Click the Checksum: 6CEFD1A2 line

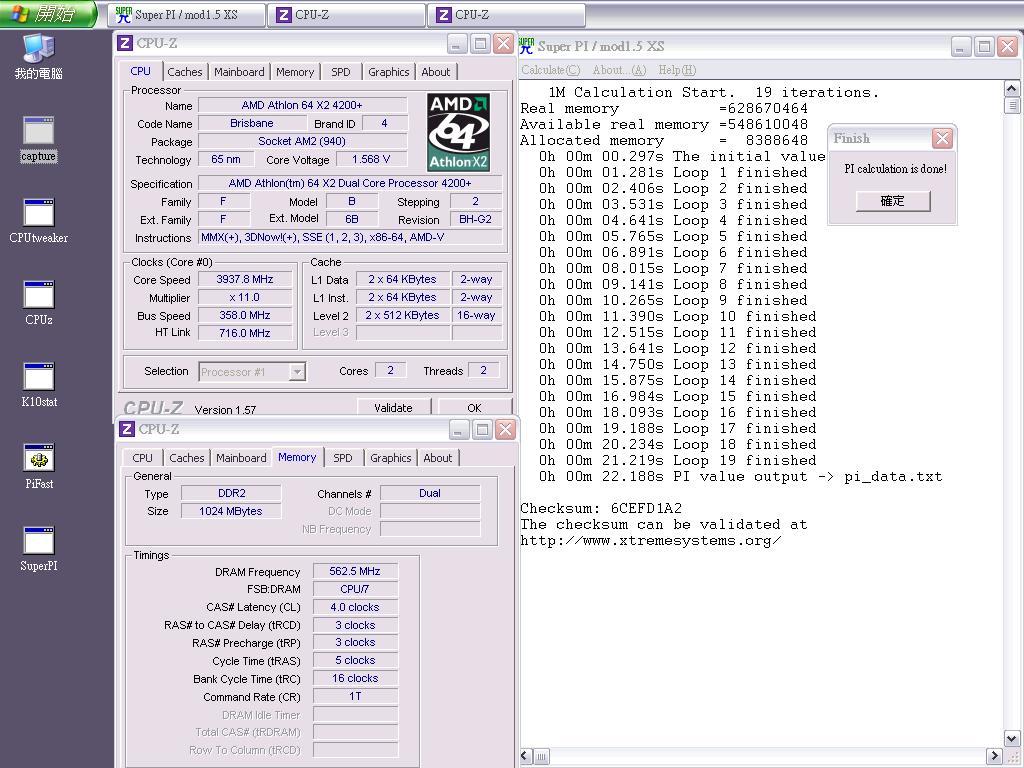coord(601,508)
